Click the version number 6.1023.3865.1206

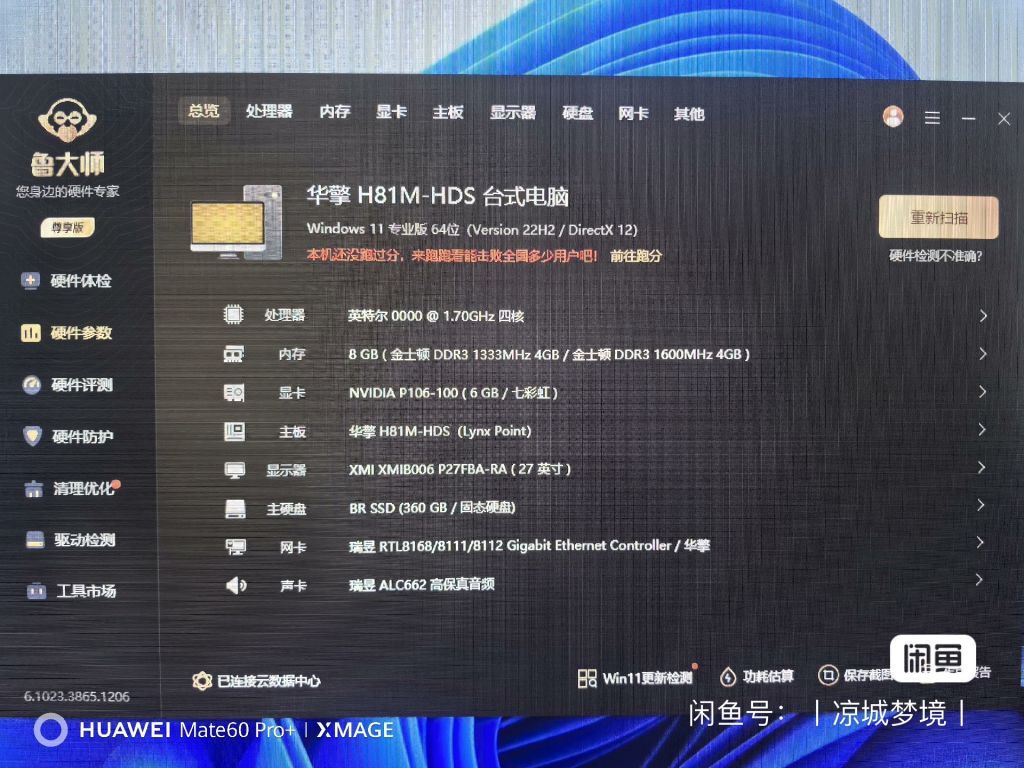(x=77, y=697)
